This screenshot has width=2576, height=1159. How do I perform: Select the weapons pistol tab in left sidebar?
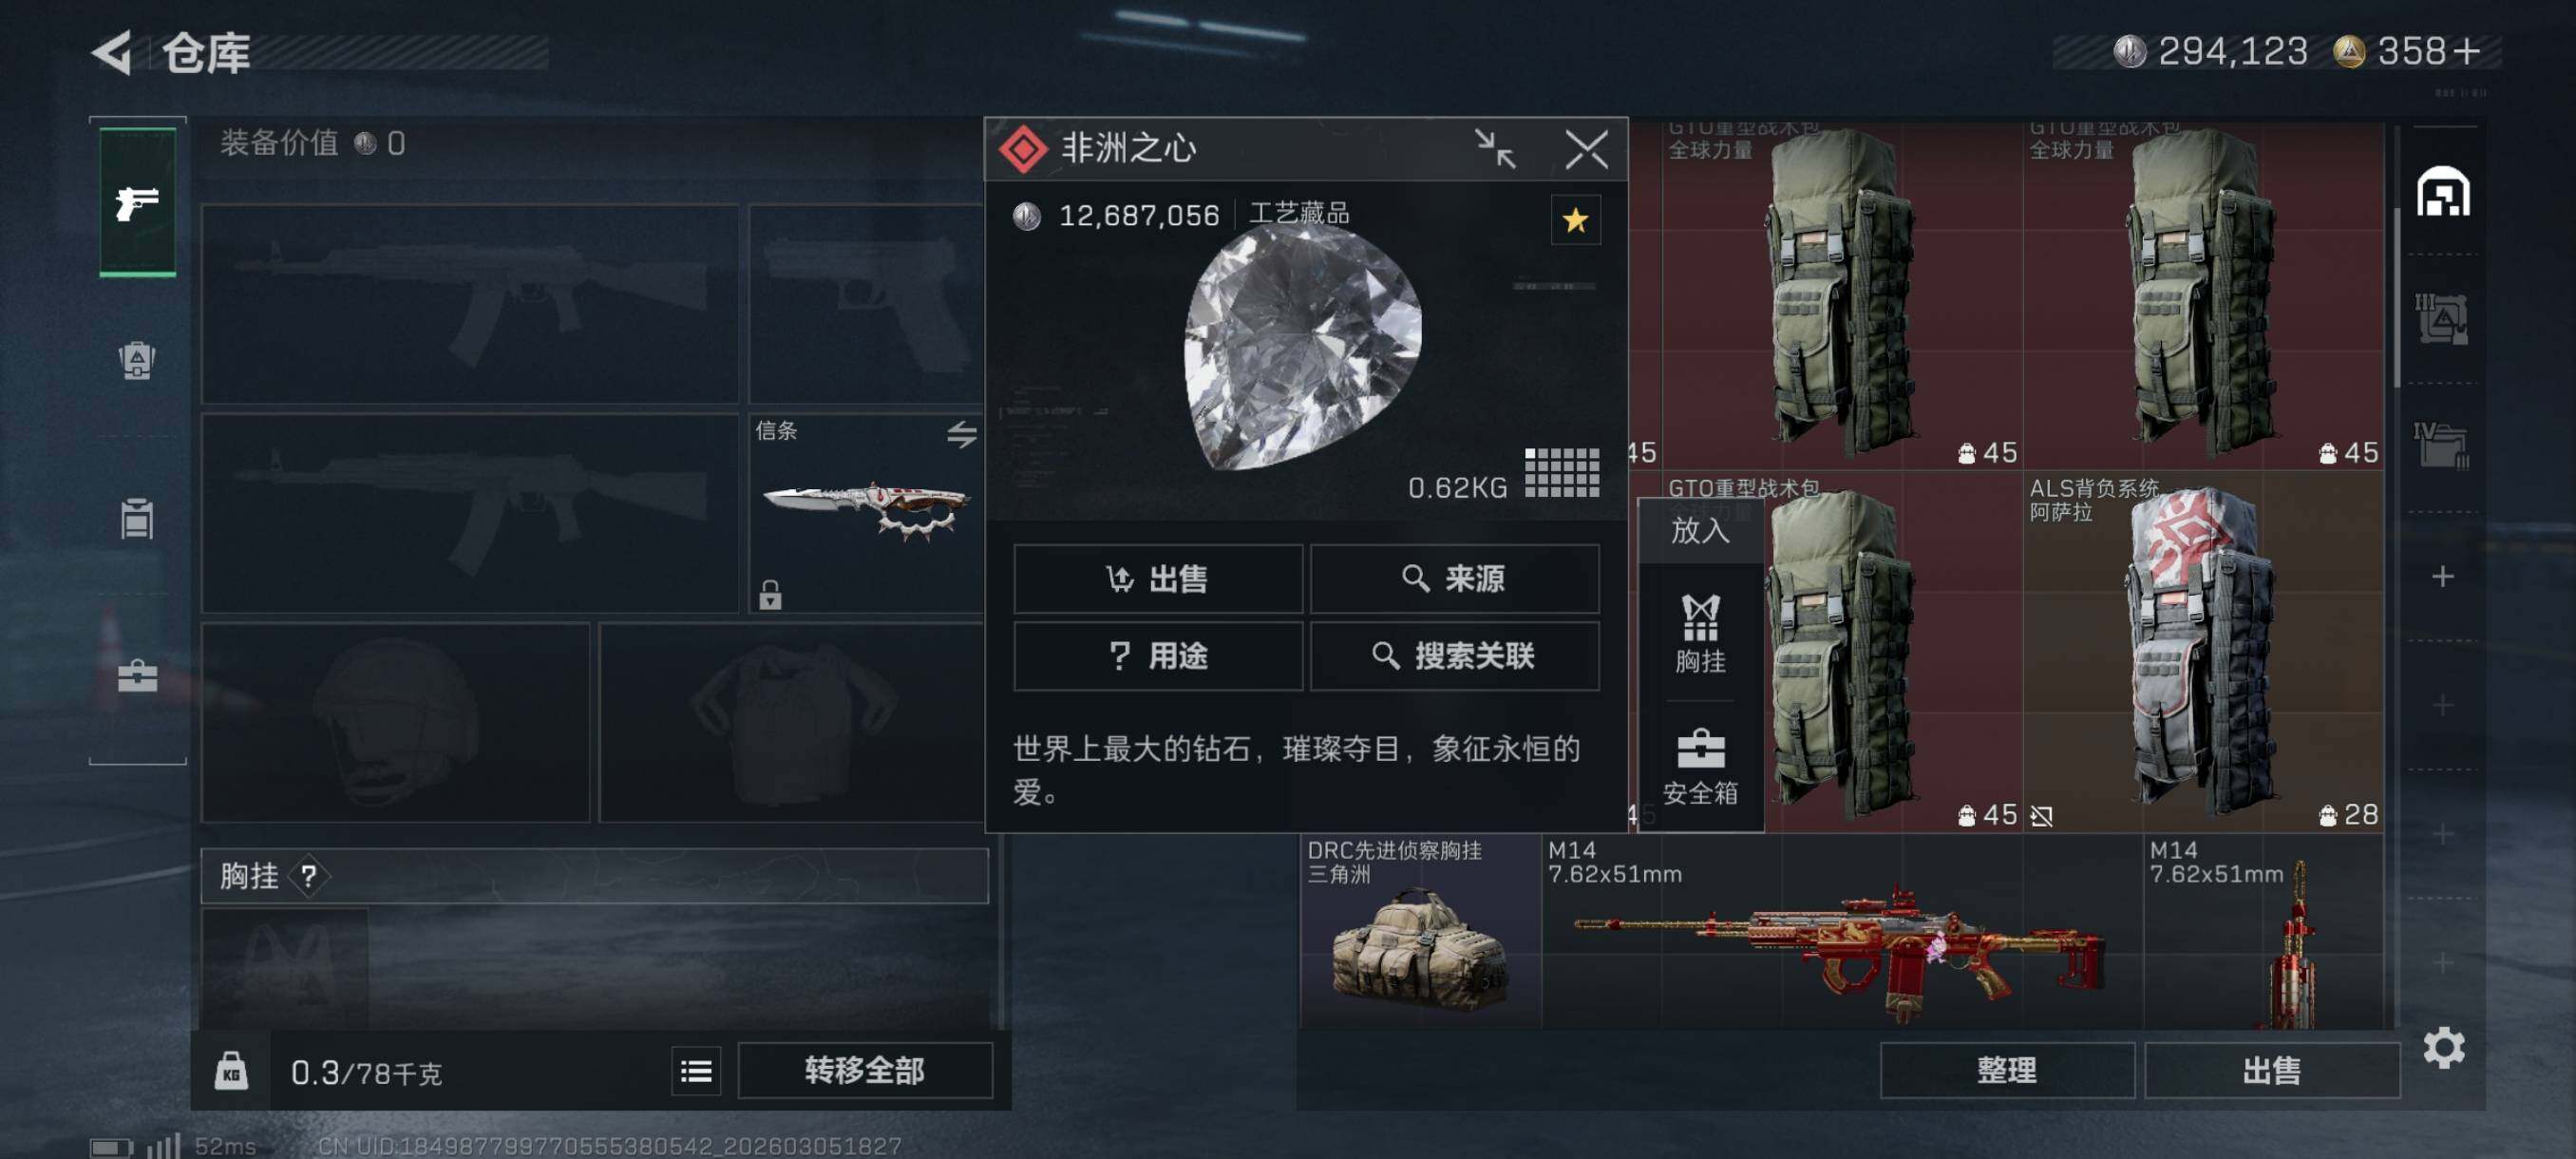point(138,202)
